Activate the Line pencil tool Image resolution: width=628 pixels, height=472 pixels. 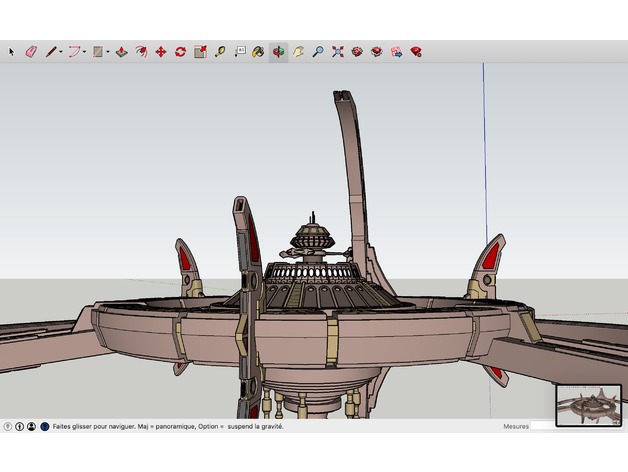(50, 51)
